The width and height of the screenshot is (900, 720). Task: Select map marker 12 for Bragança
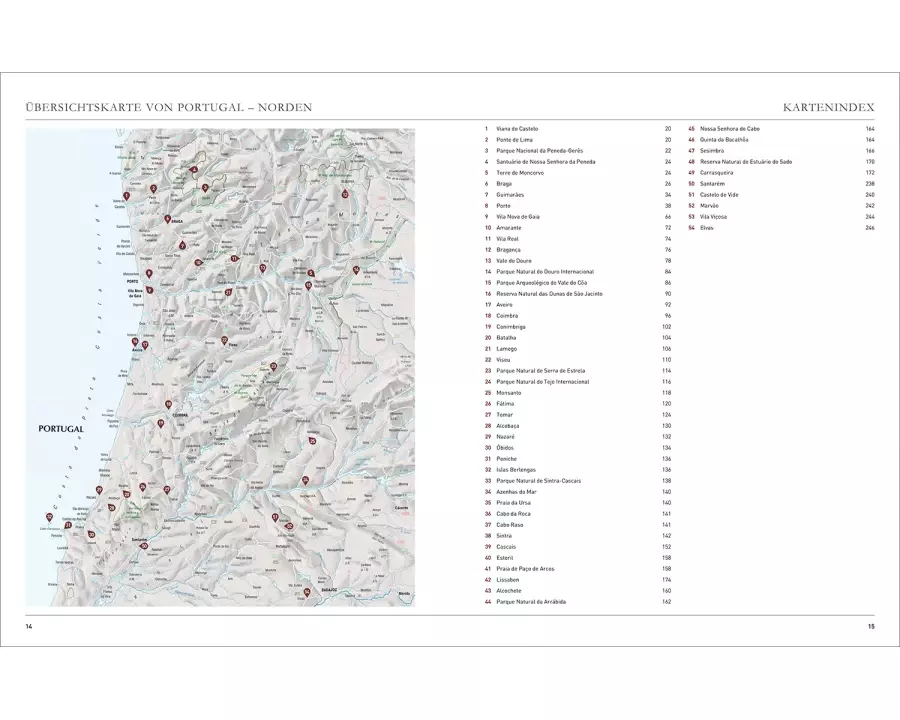344,193
